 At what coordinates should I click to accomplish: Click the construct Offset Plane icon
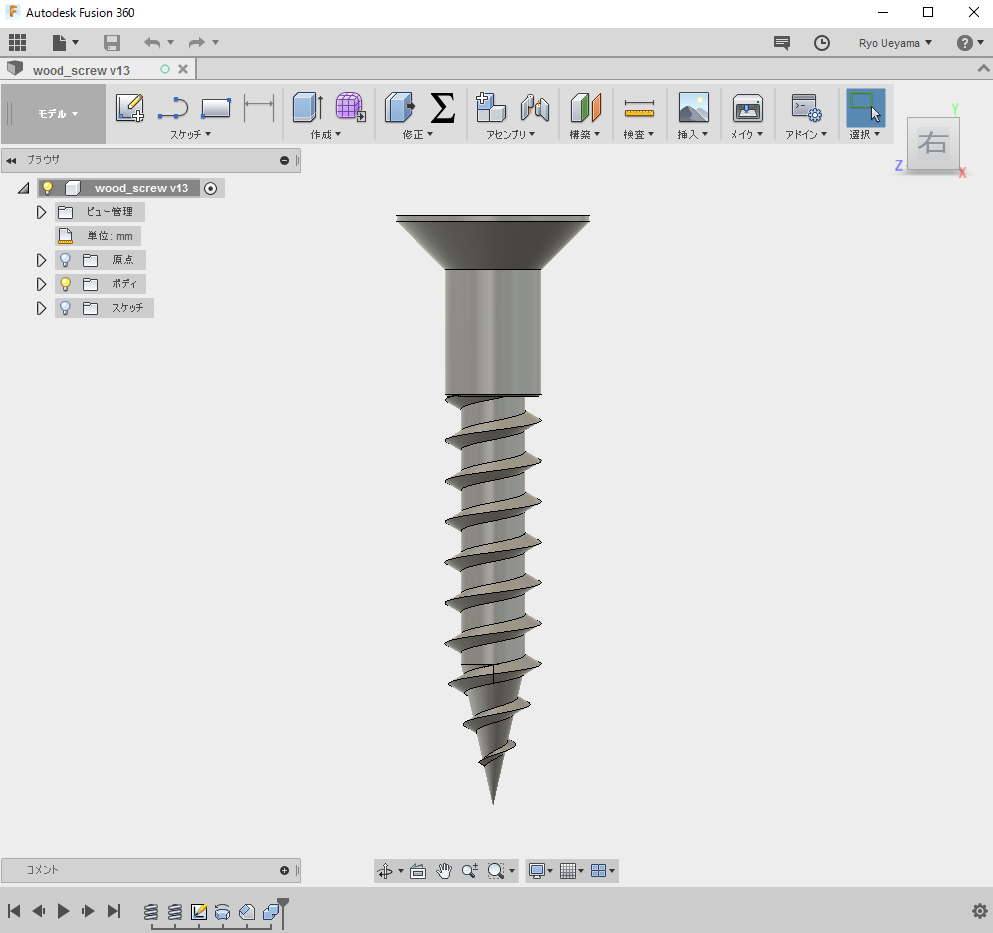[586, 107]
